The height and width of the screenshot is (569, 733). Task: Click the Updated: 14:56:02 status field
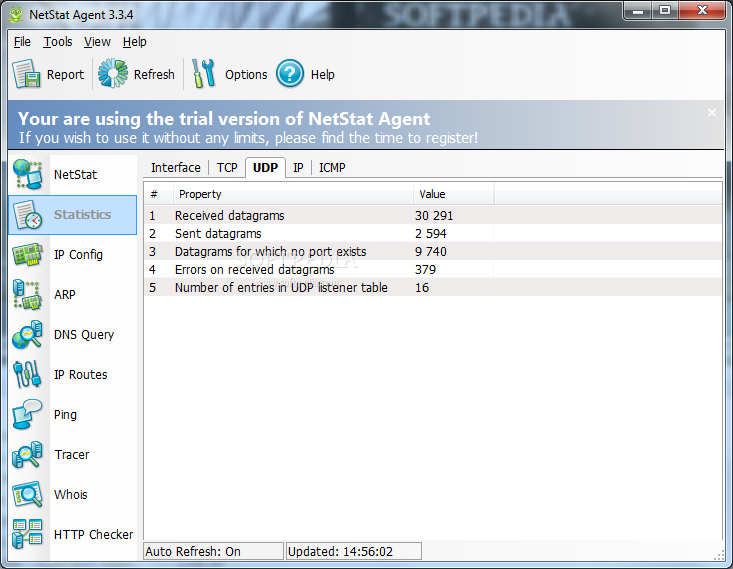(x=354, y=551)
